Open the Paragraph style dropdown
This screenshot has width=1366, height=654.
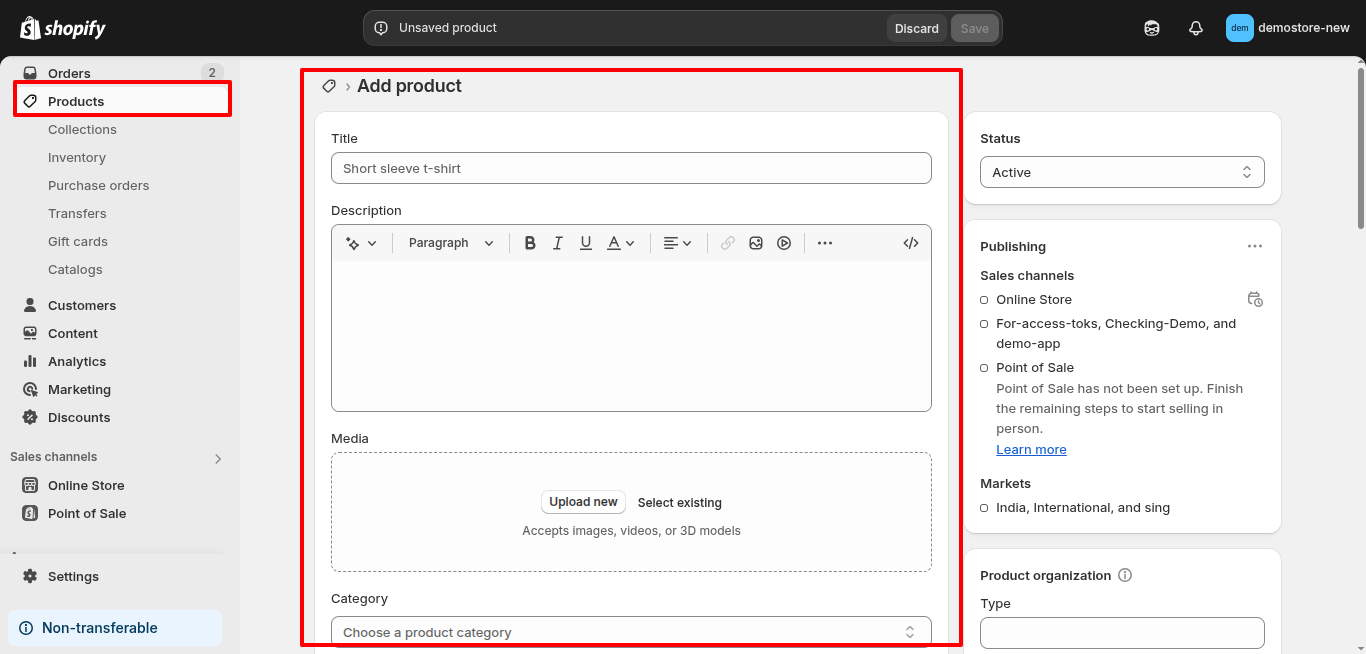tap(449, 242)
